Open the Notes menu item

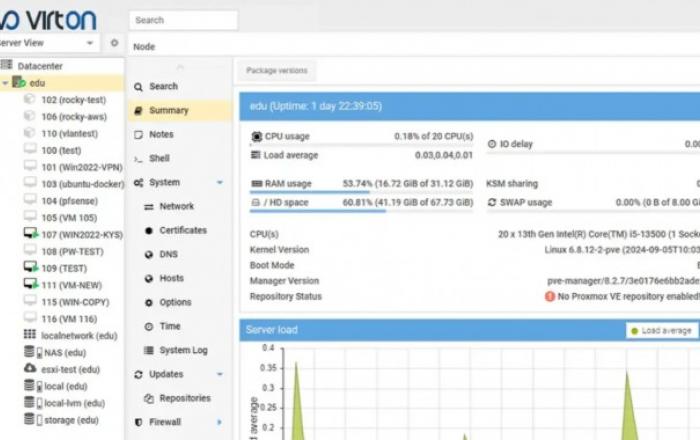click(x=179, y=134)
